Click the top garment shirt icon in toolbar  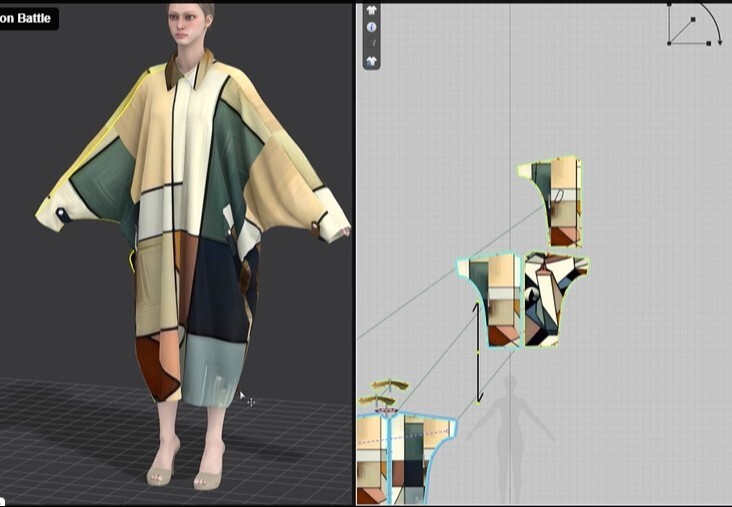point(372,10)
